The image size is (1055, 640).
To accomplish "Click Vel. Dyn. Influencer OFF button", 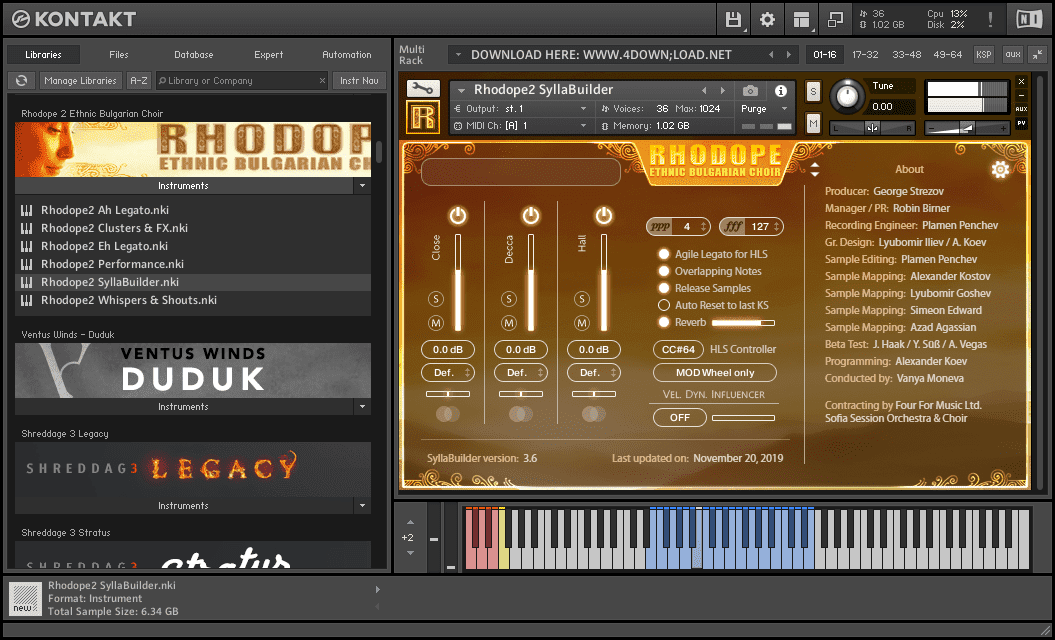I will (680, 418).
